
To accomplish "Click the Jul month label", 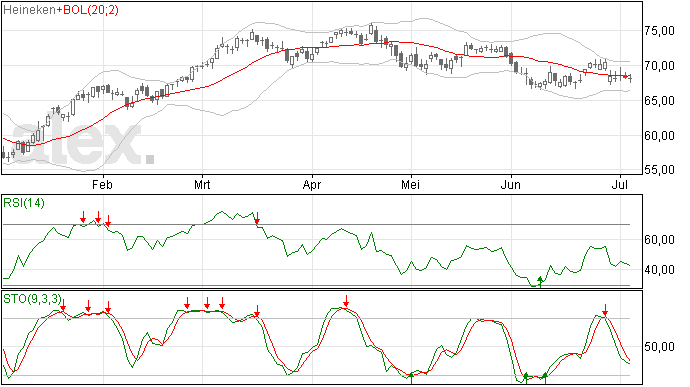I will click(620, 184).
